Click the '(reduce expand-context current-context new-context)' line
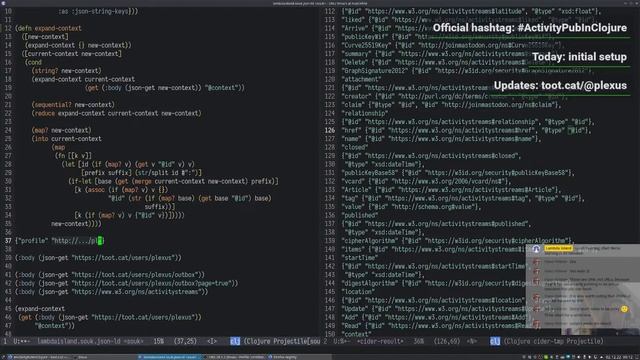The height and width of the screenshot is (360, 640). click(116, 113)
